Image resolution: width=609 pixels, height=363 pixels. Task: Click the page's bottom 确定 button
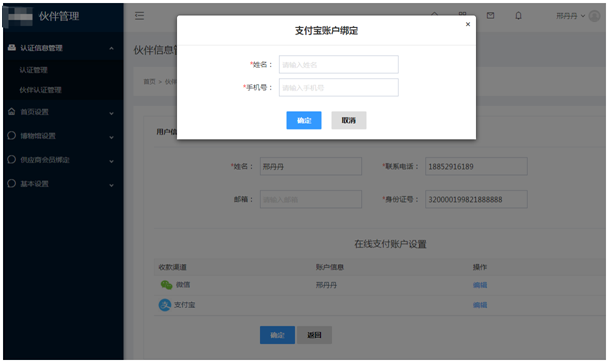(277, 335)
